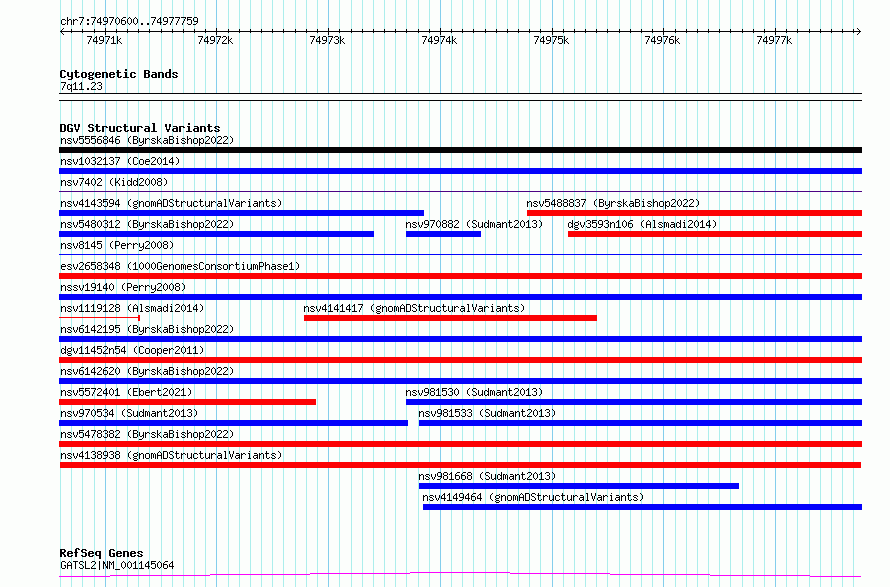Viewport: 890px width, 587px height.
Task: Open variant nsv1032137 (Coe2014) label
Action: tap(120, 161)
